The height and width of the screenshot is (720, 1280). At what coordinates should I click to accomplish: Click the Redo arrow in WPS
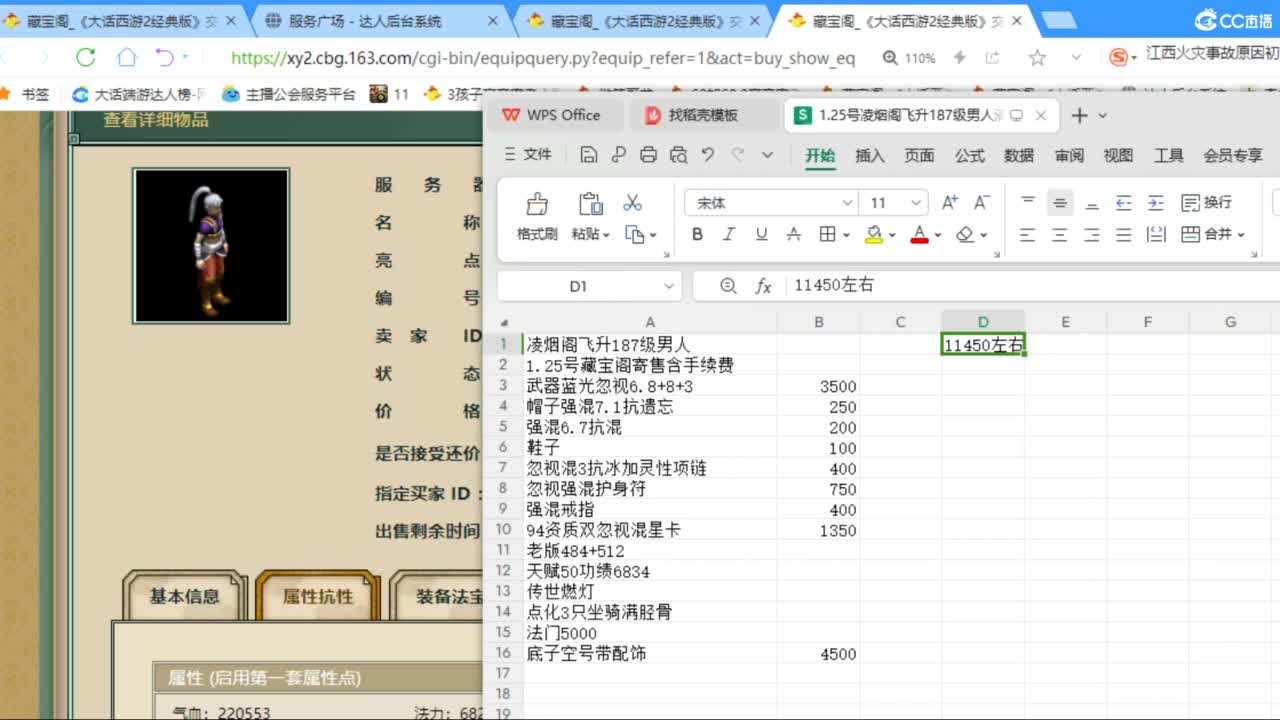click(738, 155)
